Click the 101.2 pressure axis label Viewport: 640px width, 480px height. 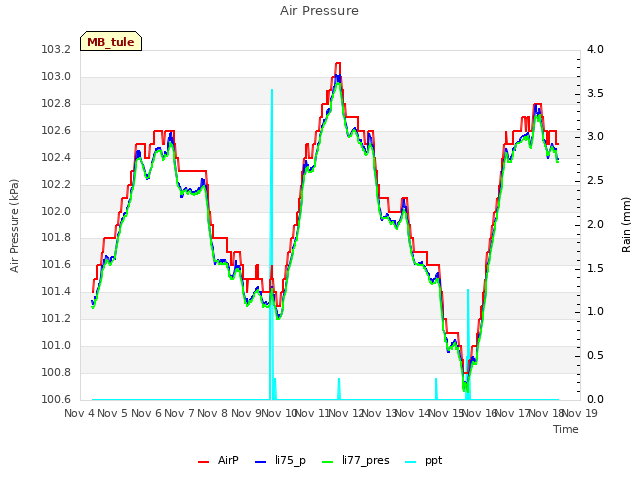[56, 318]
